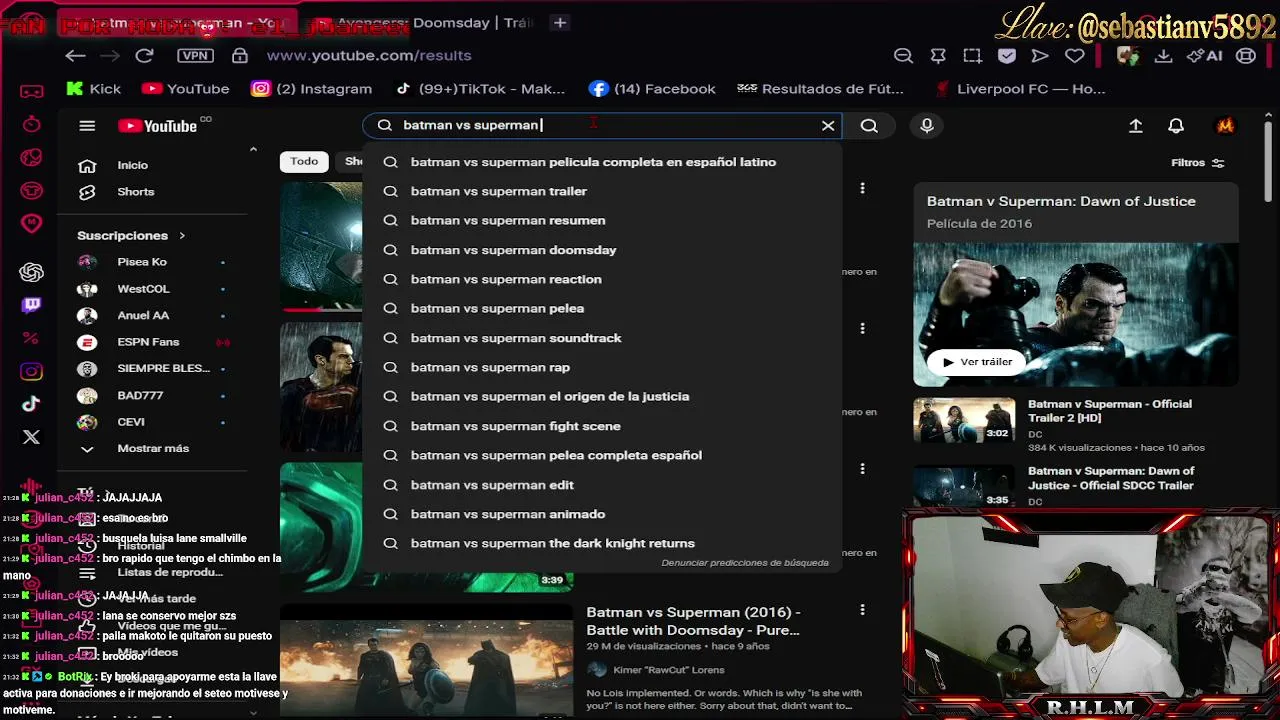Open site security lock info
The width and height of the screenshot is (1280, 720).
coord(240,56)
